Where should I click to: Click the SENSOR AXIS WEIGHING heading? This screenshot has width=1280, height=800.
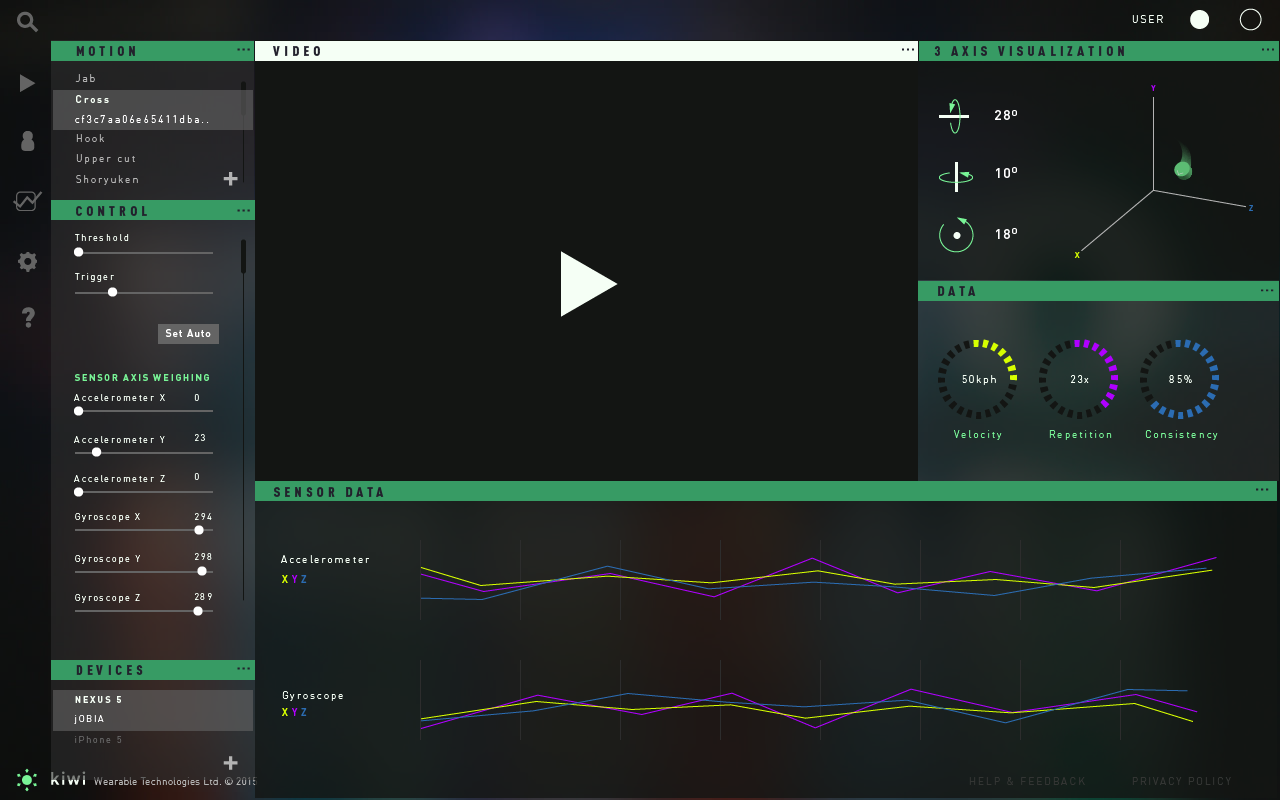[x=142, y=378]
